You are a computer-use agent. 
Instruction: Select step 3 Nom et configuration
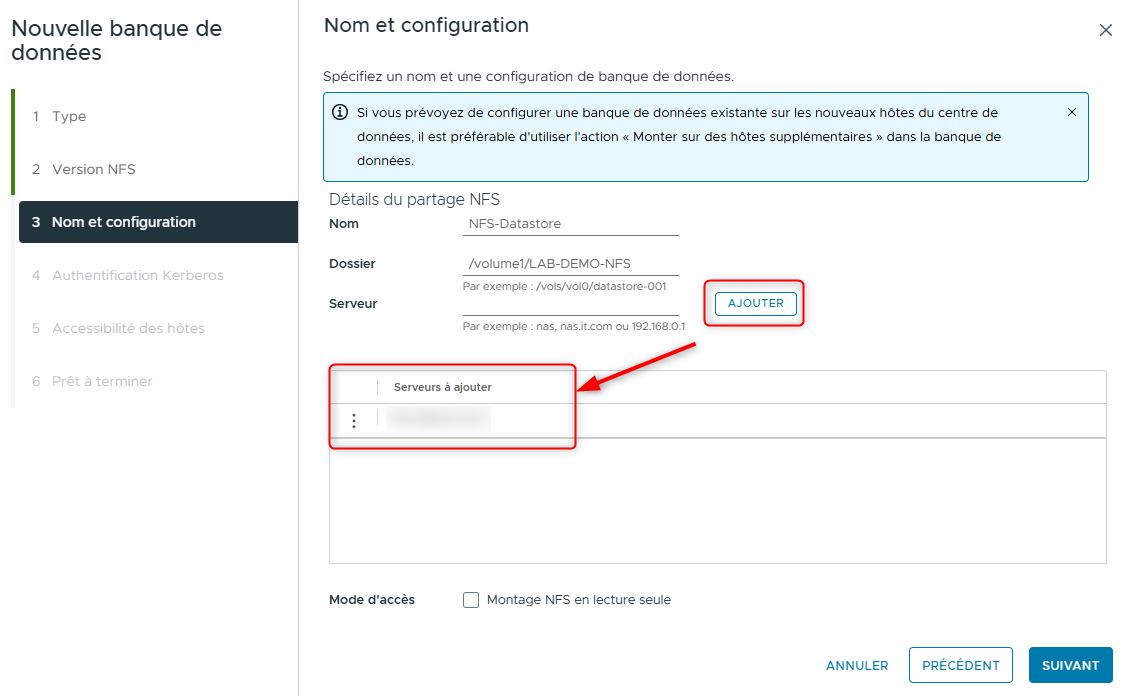[x=123, y=222]
